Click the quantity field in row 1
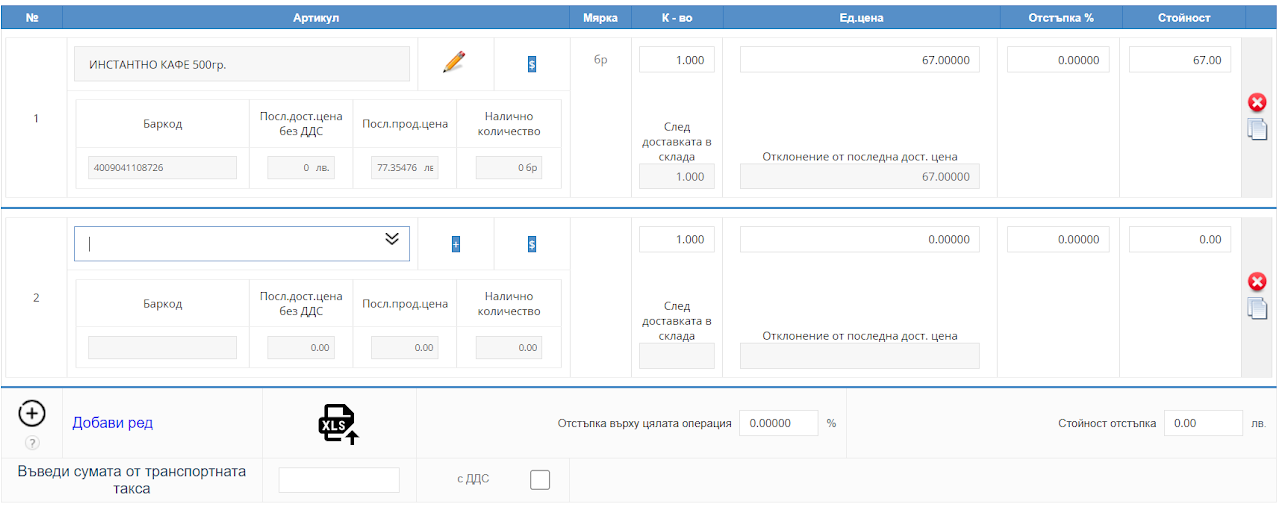The image size is (1280, 510). [x=677, y=60]
